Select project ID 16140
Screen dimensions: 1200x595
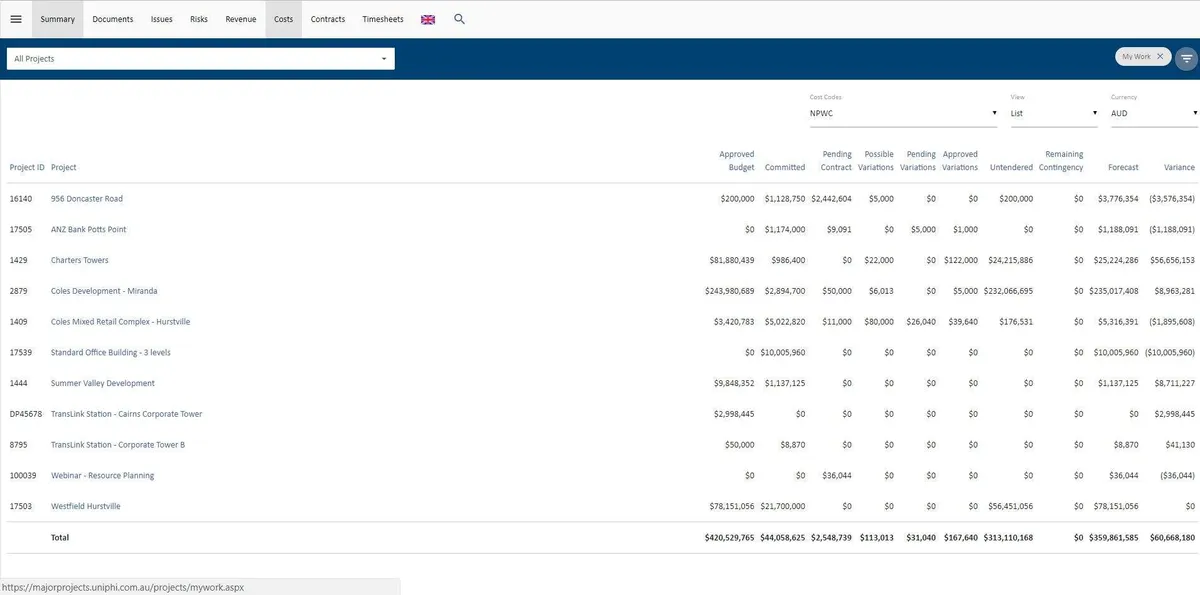21,199
